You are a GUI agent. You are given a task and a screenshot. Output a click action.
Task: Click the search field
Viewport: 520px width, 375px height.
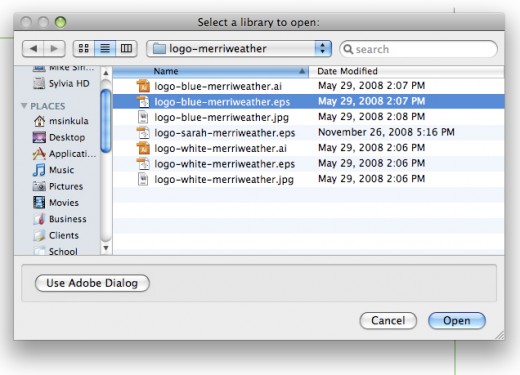(x=418, y=49)
